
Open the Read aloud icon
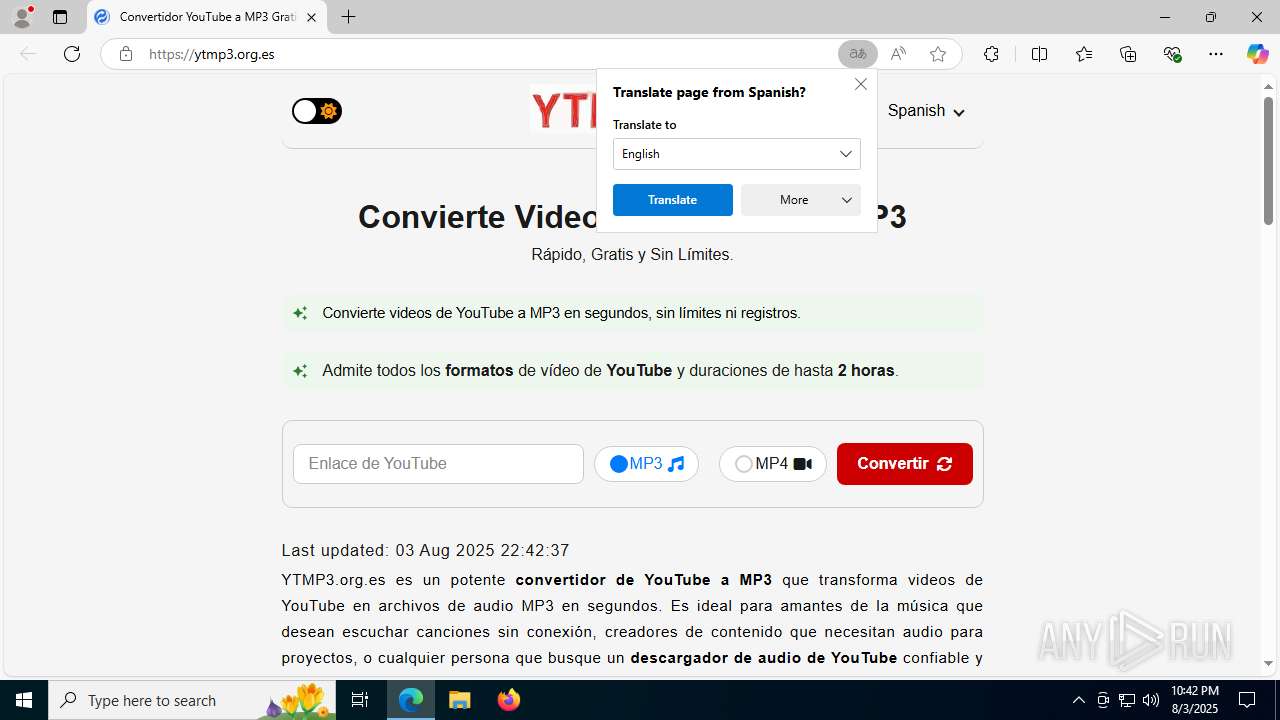click(x=898, y=54)
